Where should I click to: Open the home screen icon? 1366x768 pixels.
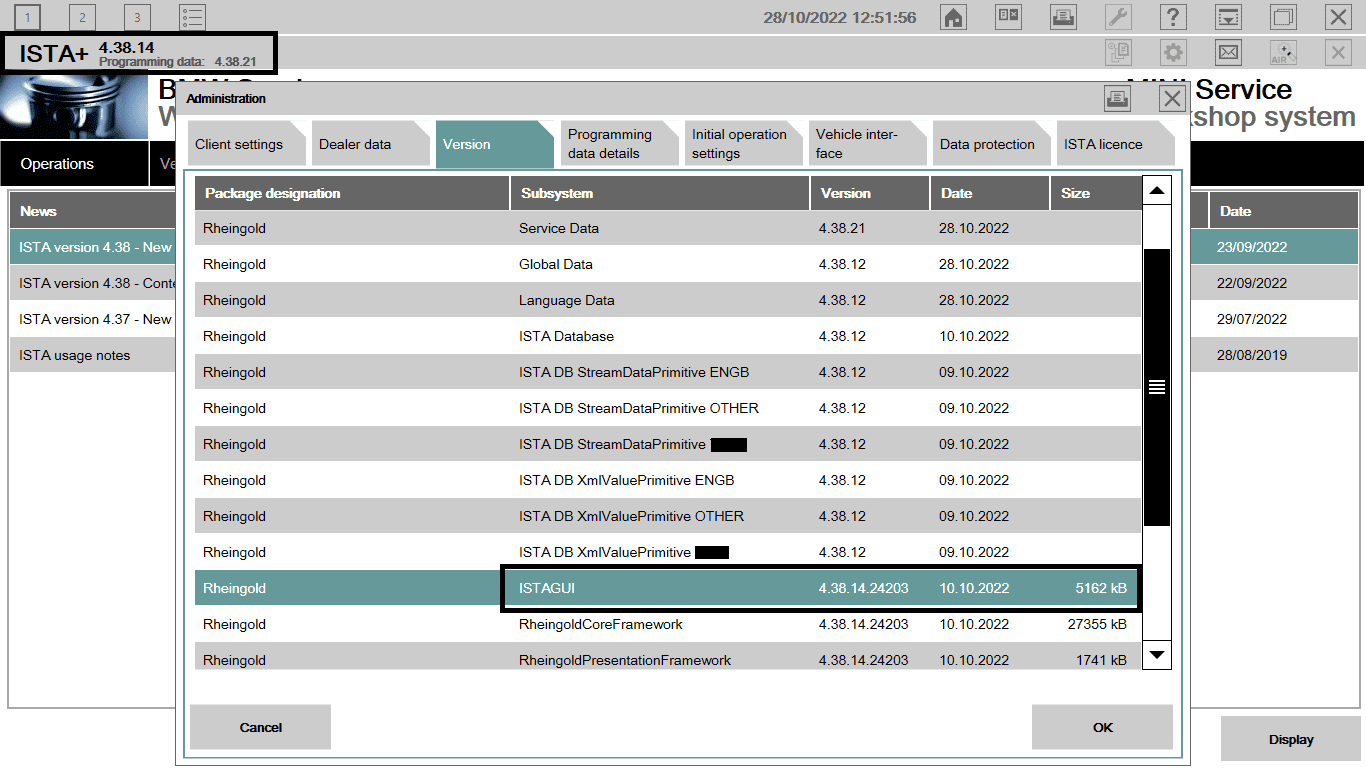click(954, 17)
